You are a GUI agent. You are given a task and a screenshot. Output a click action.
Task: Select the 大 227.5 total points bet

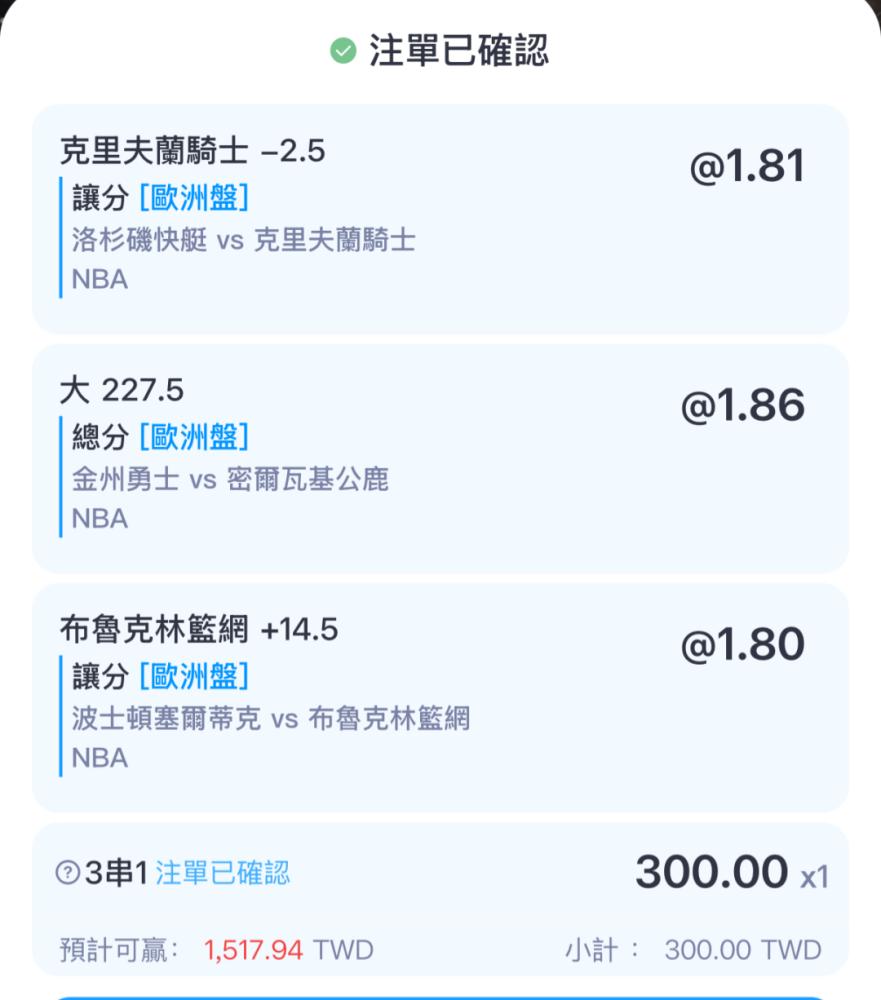point(121,390)
